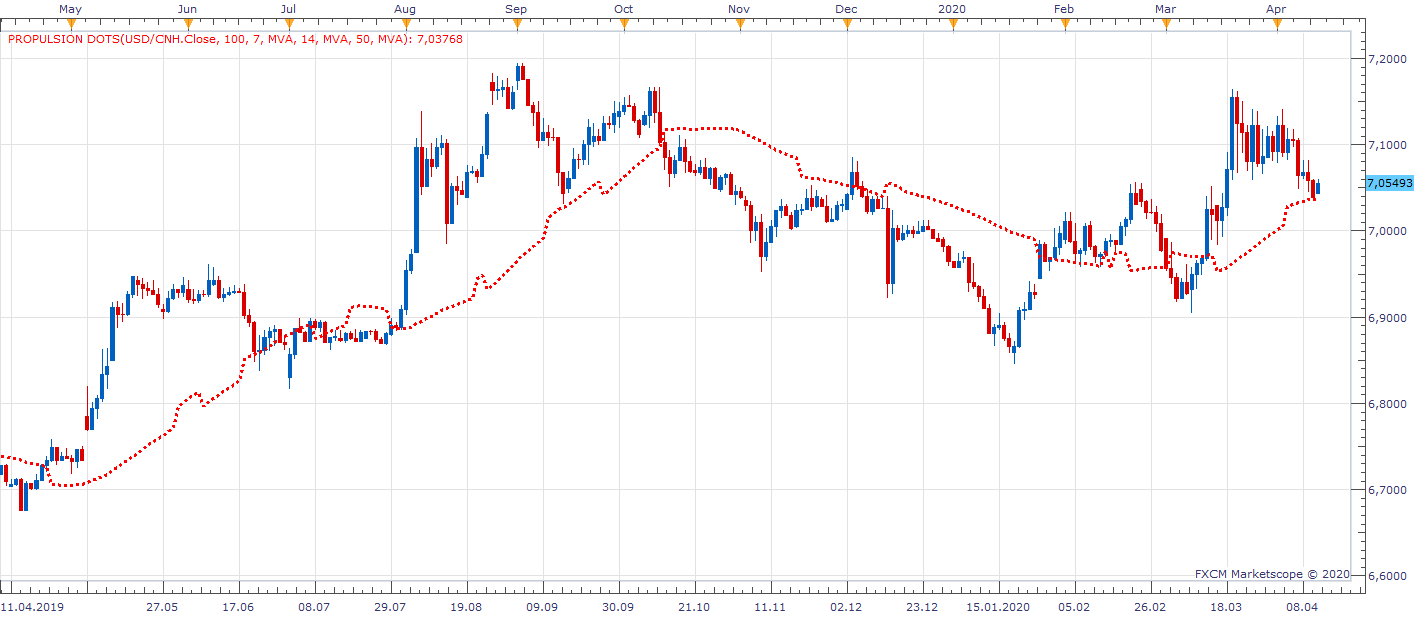
Task: Click the orange 2020 year marker
Action: click(953, 24)
